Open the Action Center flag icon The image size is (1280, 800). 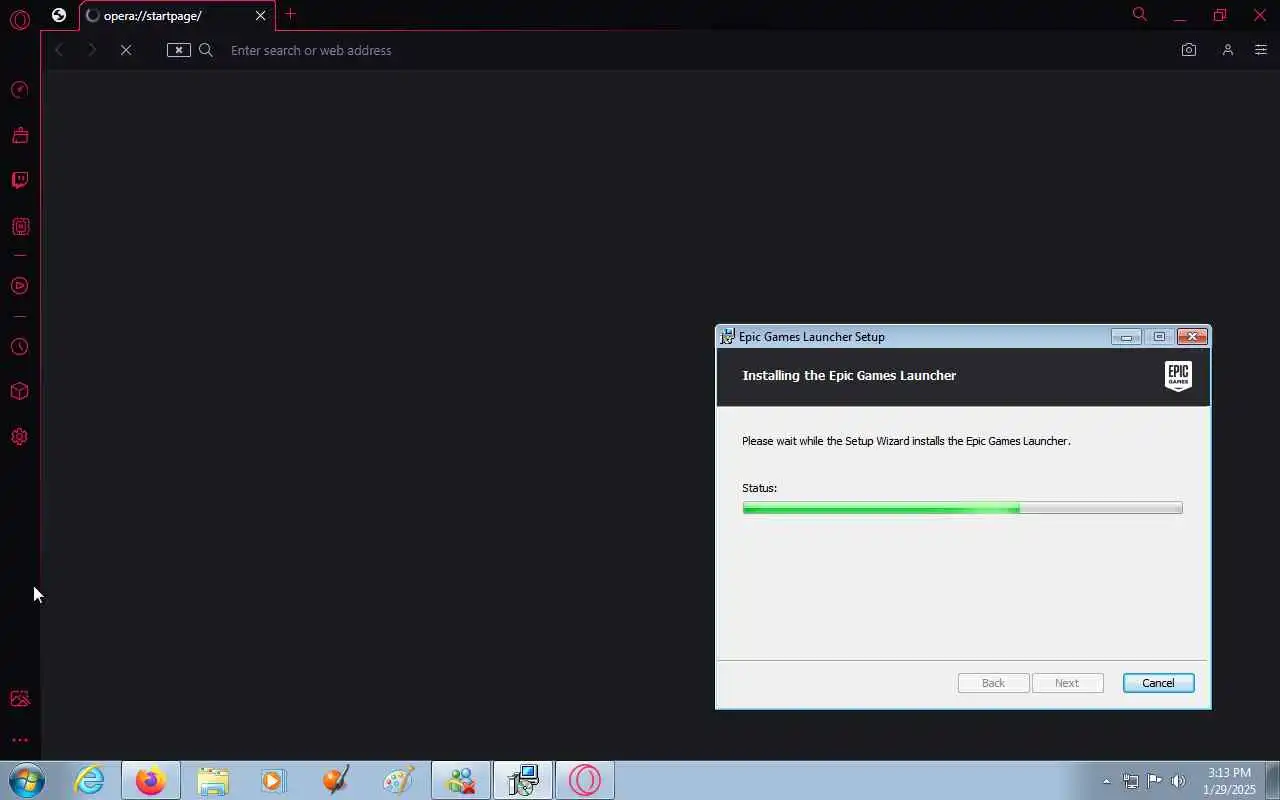pyautogui.click(x=1154, y=781)
